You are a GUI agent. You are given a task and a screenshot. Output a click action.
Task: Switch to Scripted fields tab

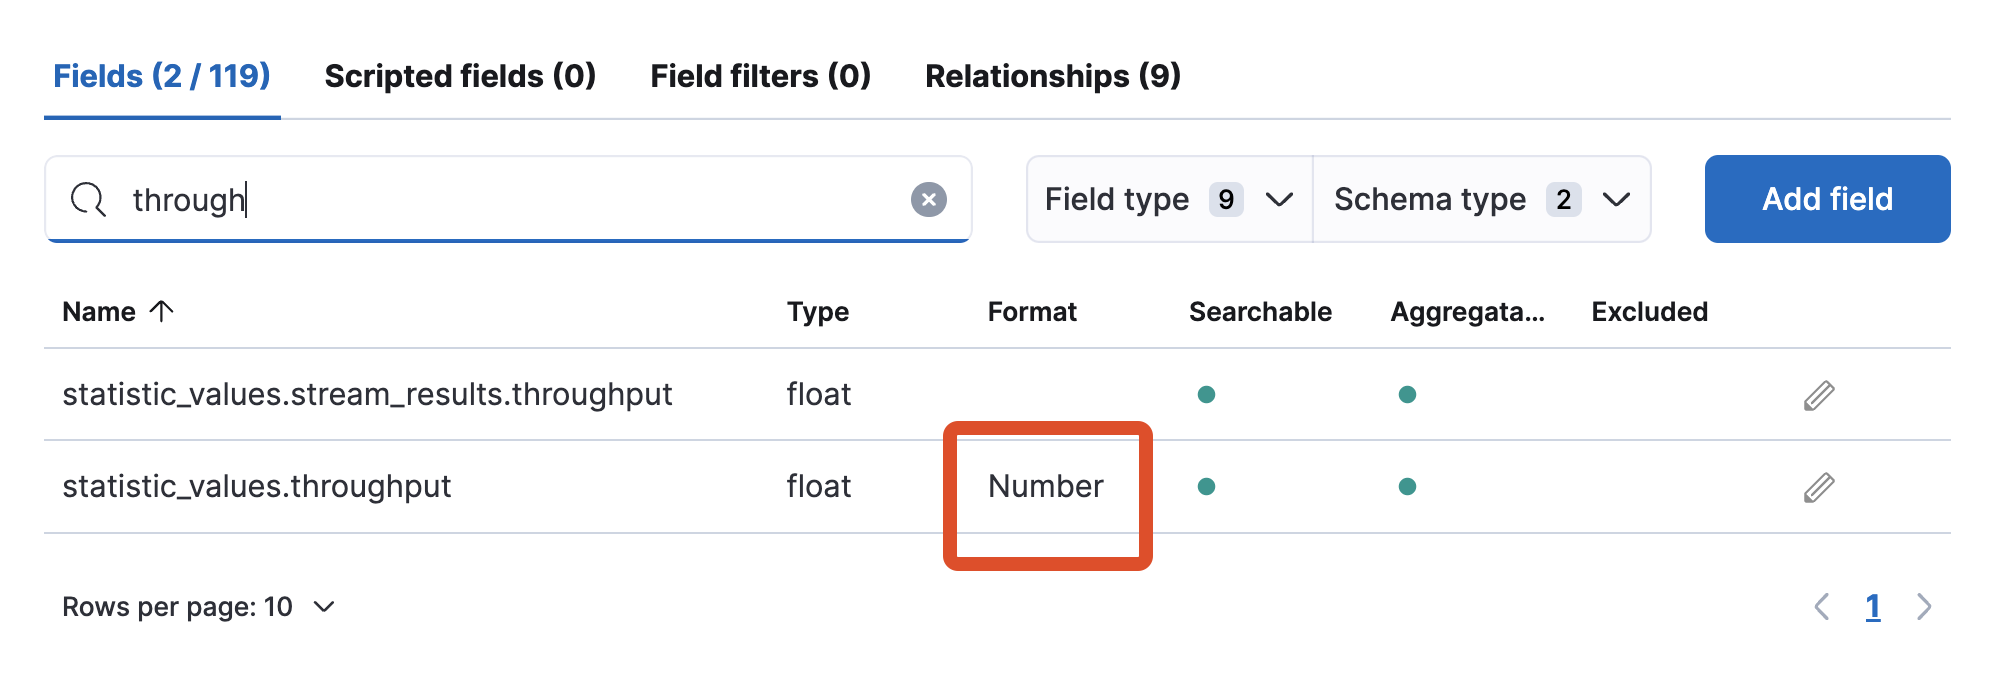460,76
